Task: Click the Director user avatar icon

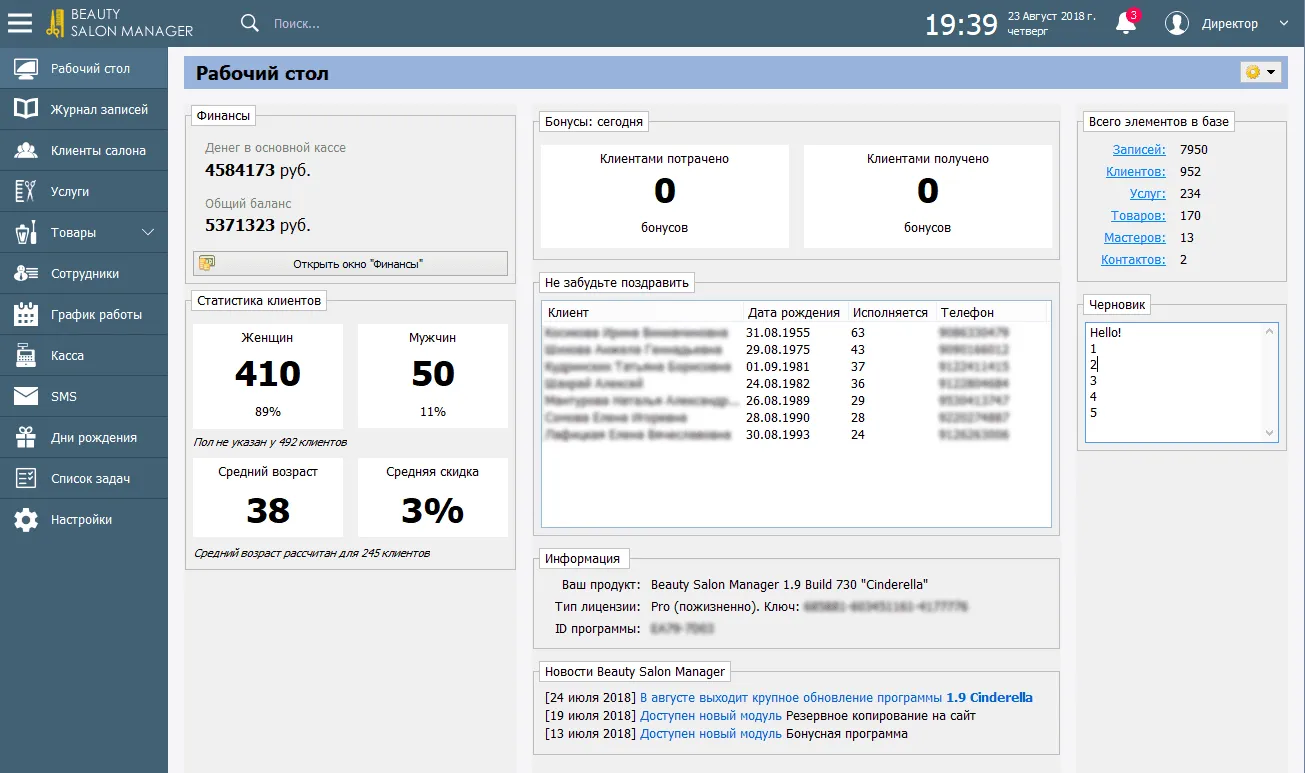Action: (x=1177, y=23)
